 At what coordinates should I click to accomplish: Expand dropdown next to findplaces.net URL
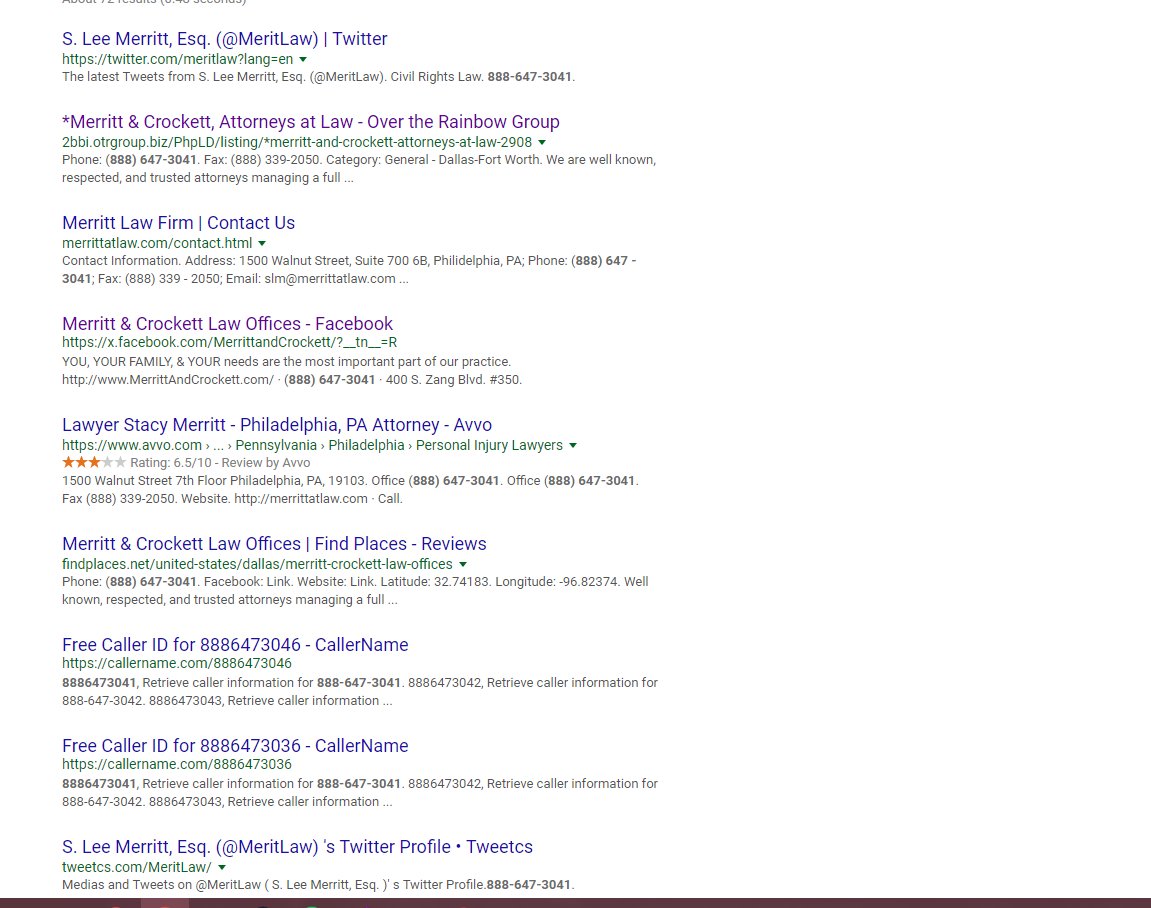(x=463, y=564)
